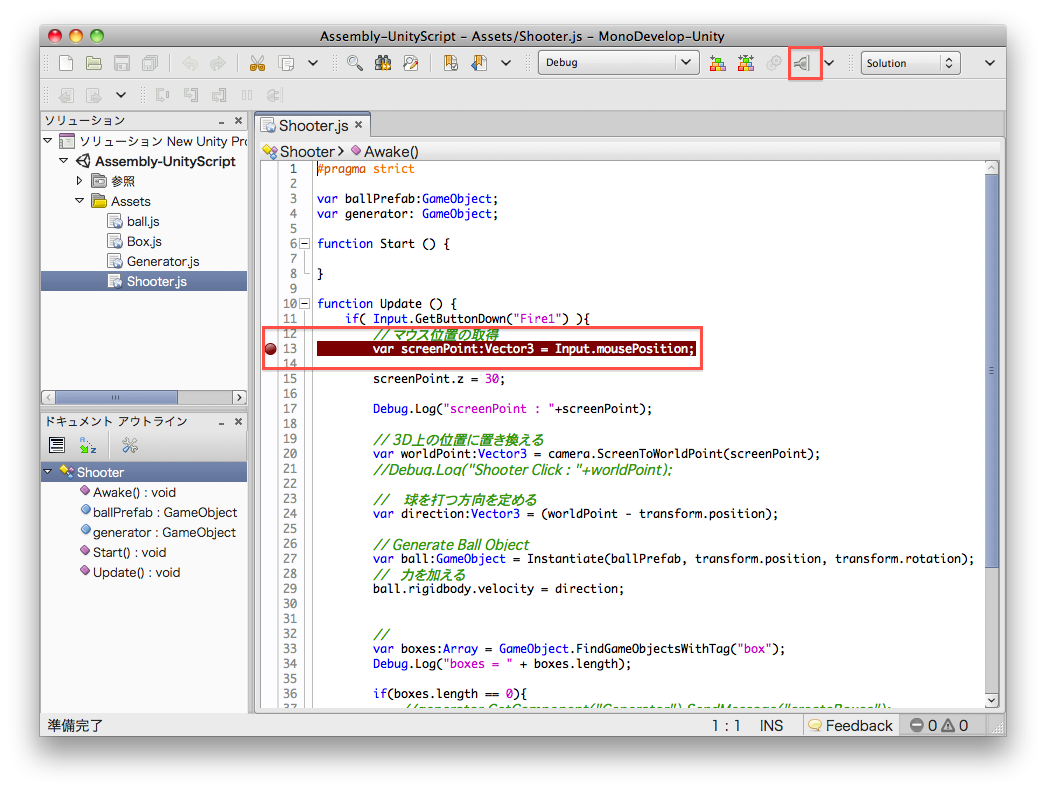Click the Save floppy disk icon
The image size is (1046, 791).
coord(122,63)
